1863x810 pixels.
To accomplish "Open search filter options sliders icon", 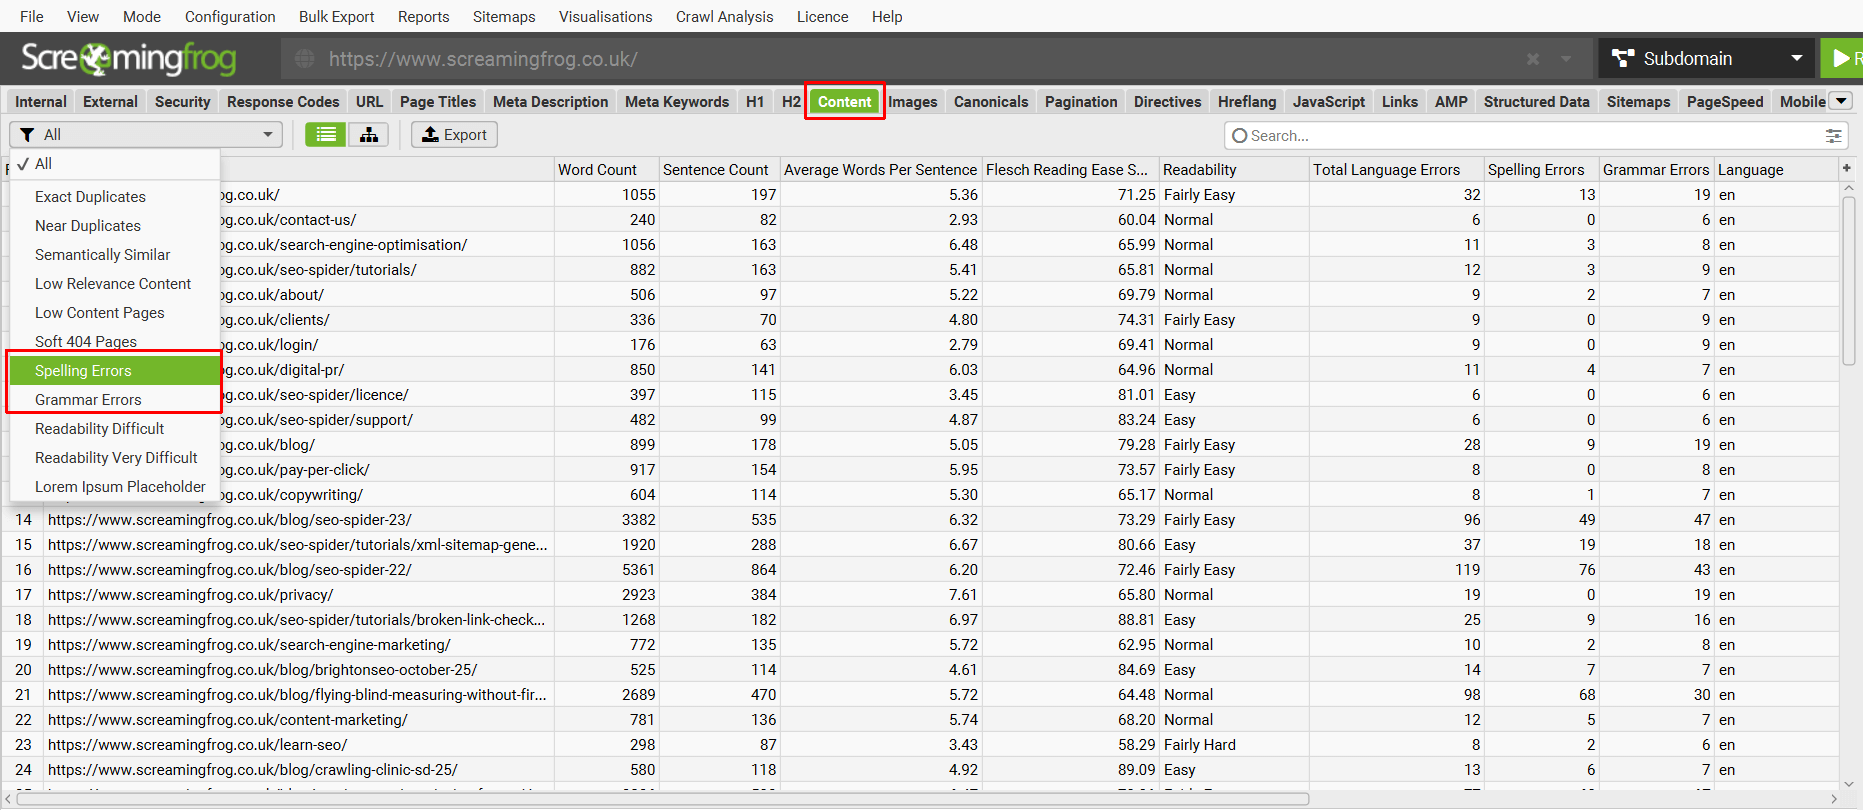I will point(1833,136).
